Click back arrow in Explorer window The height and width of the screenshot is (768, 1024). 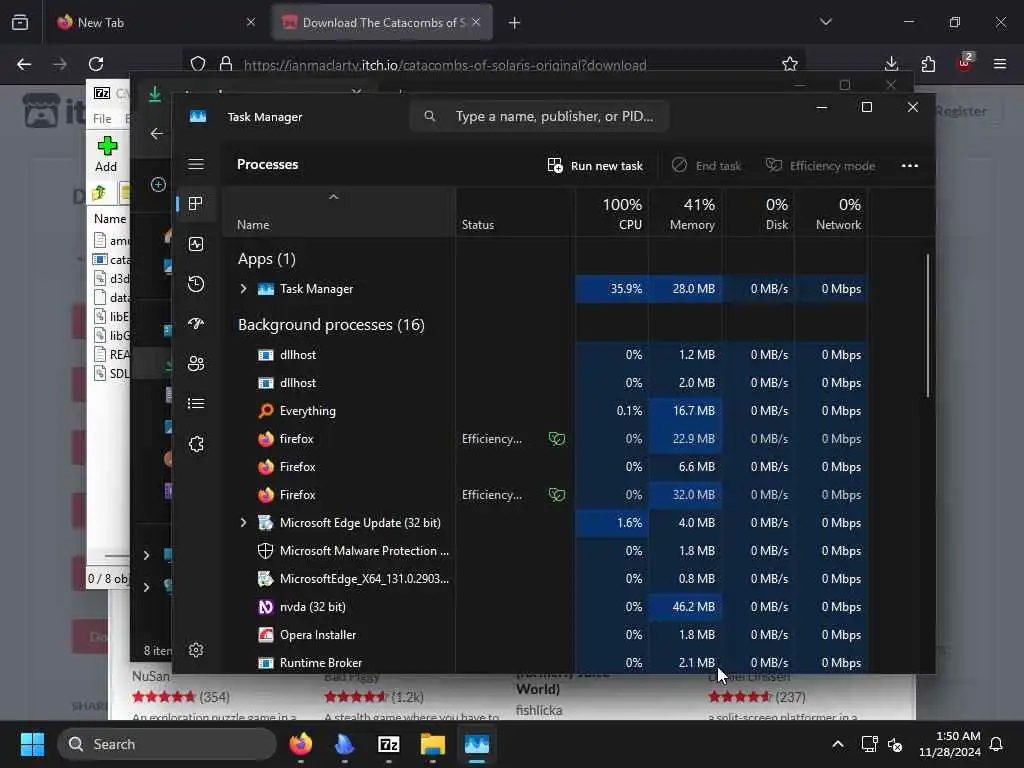coord(157,134)
